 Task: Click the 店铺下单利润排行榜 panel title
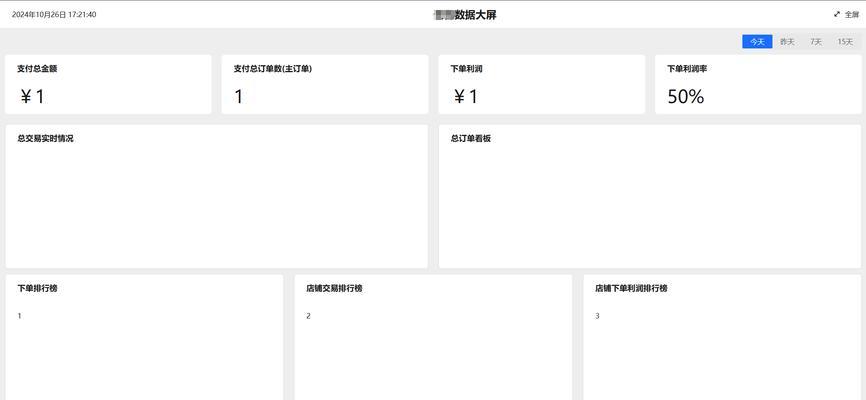[631, 288]
